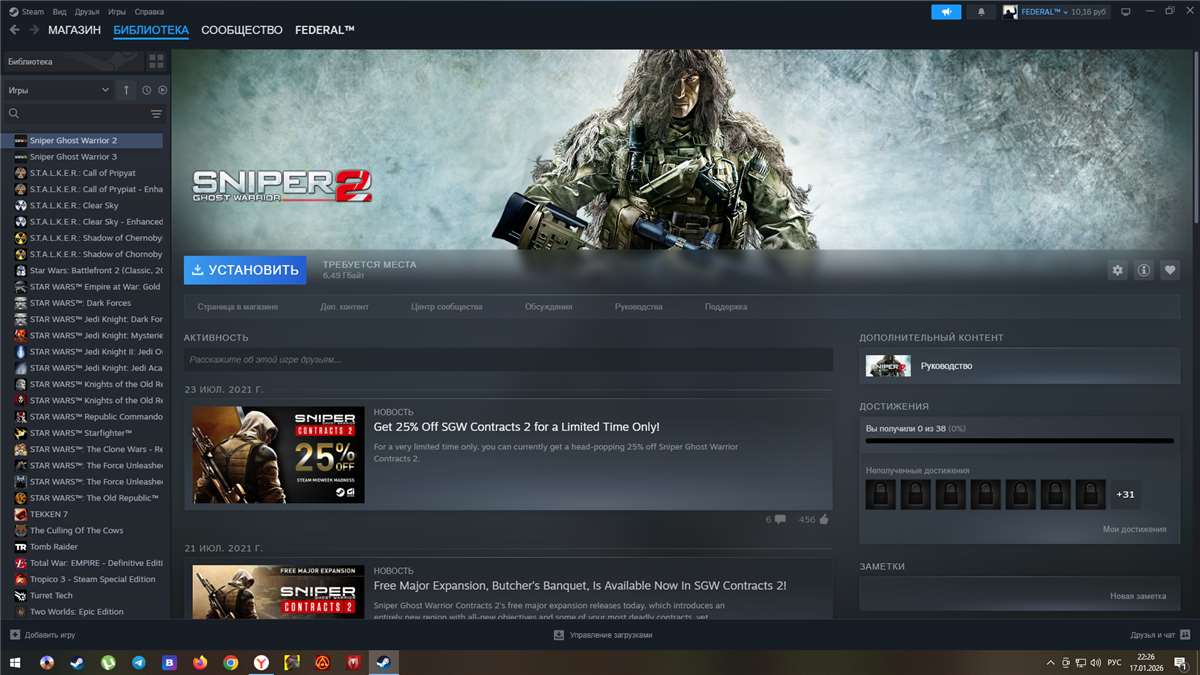Click the announcements megaphone icon

[x=945, y=12]
